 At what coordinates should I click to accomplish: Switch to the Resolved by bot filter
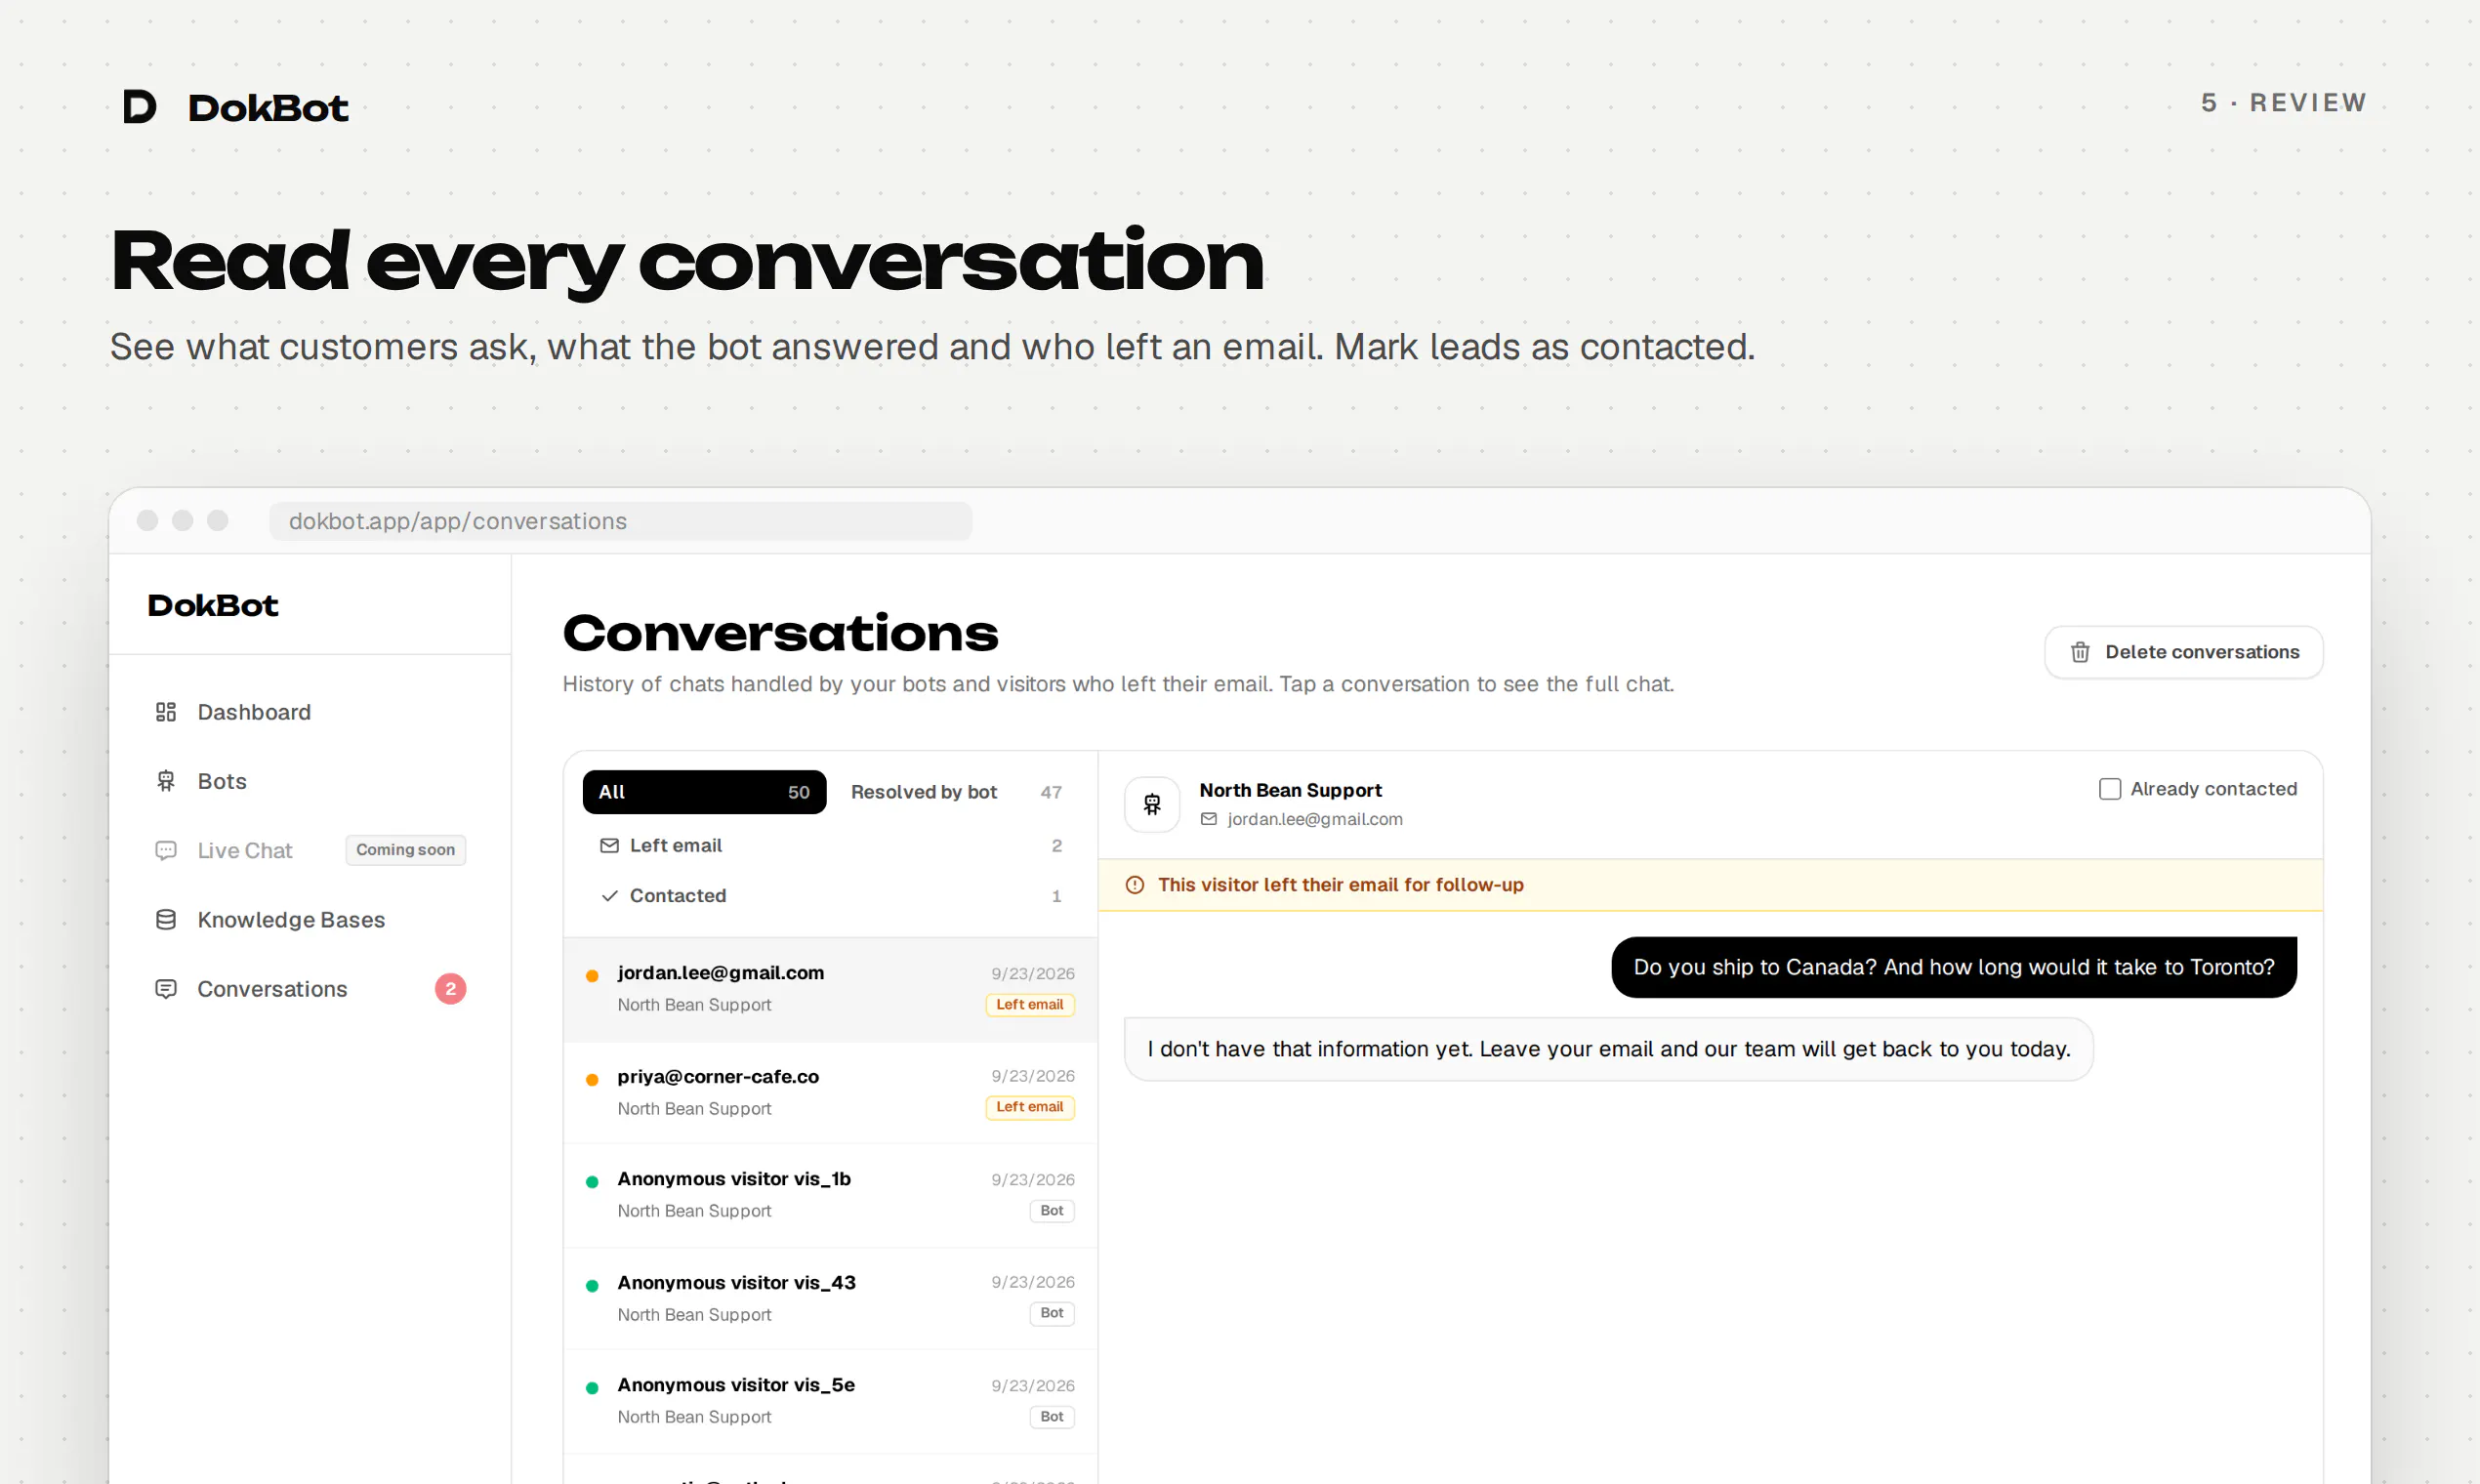coord(956,792)
